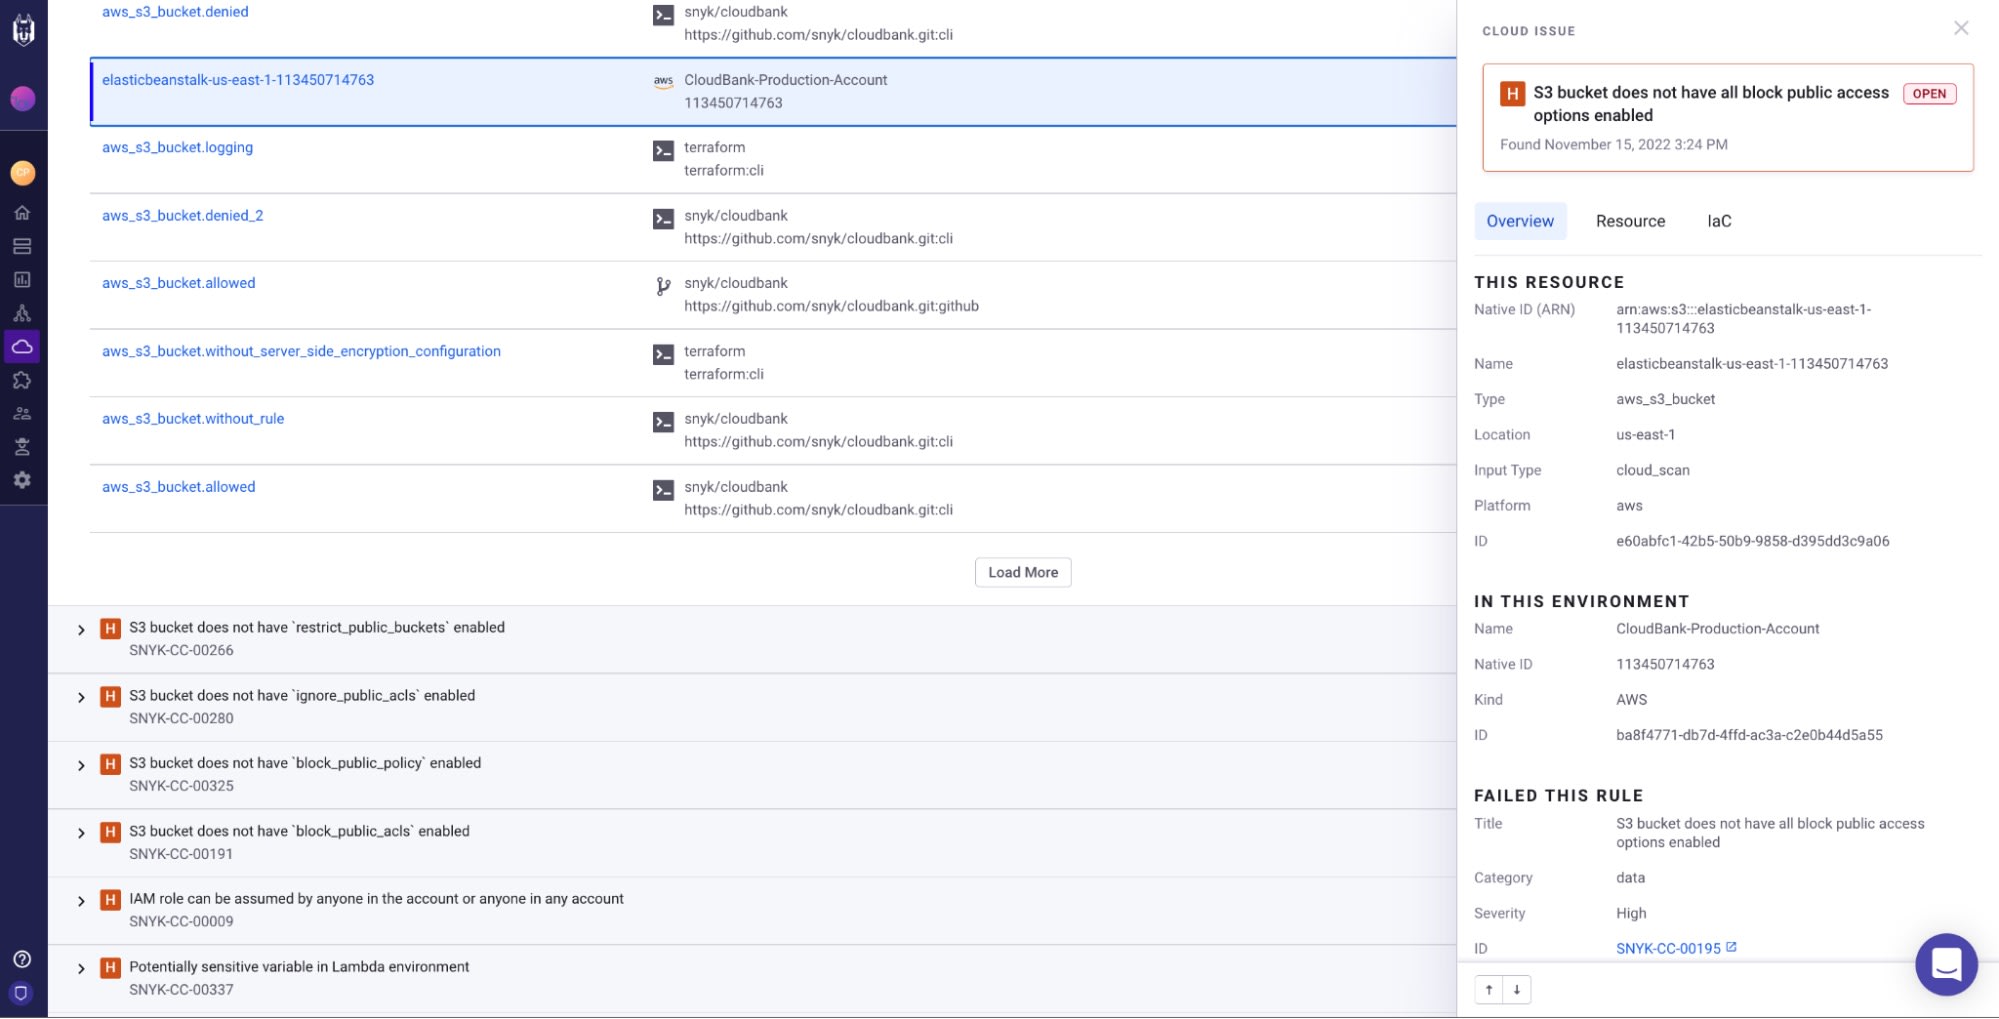Open the Members icon in the sidebar
1999x1019 pixels.
(22, 413)
